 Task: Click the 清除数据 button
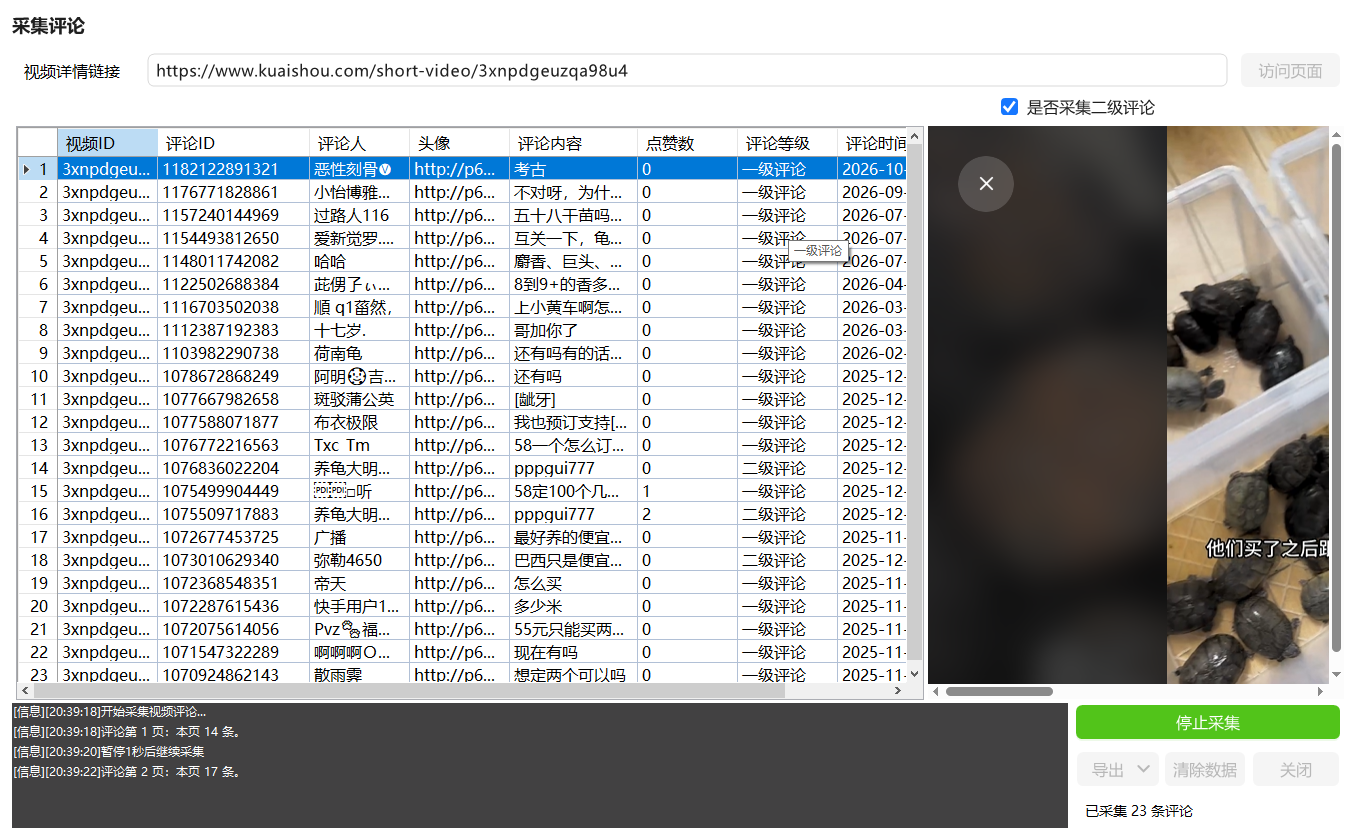tap(1205, 770)
